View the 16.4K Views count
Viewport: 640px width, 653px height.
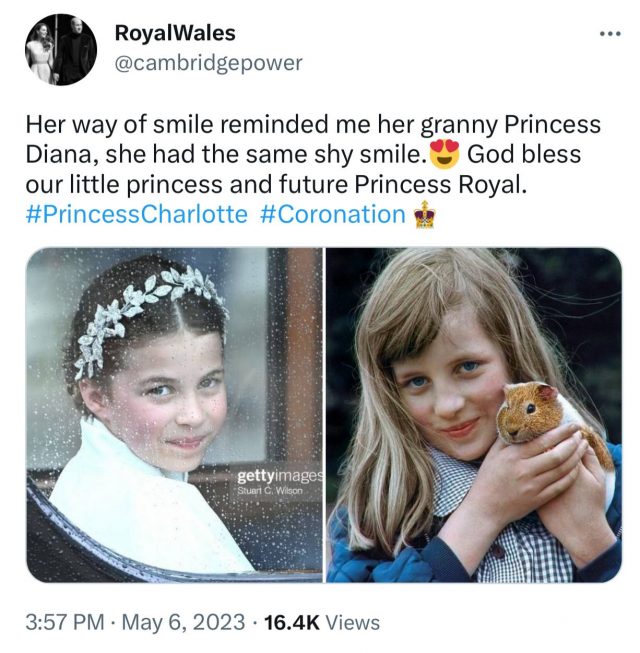click(321, 622)
